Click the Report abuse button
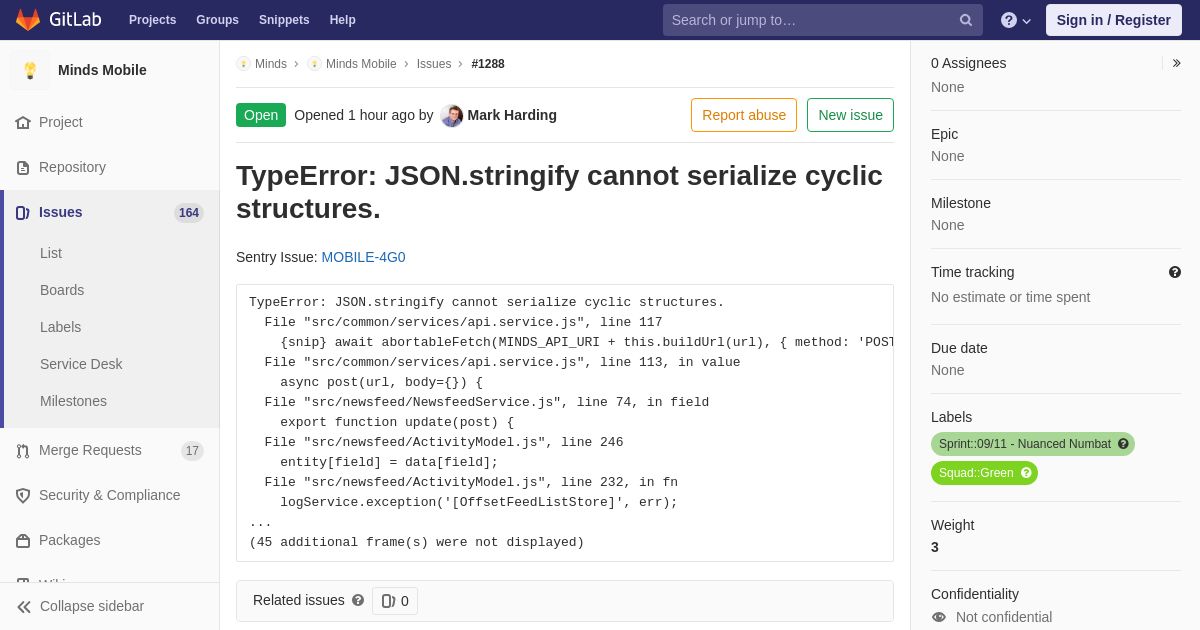Screen dimensions: 1200x630 (744, 115)
